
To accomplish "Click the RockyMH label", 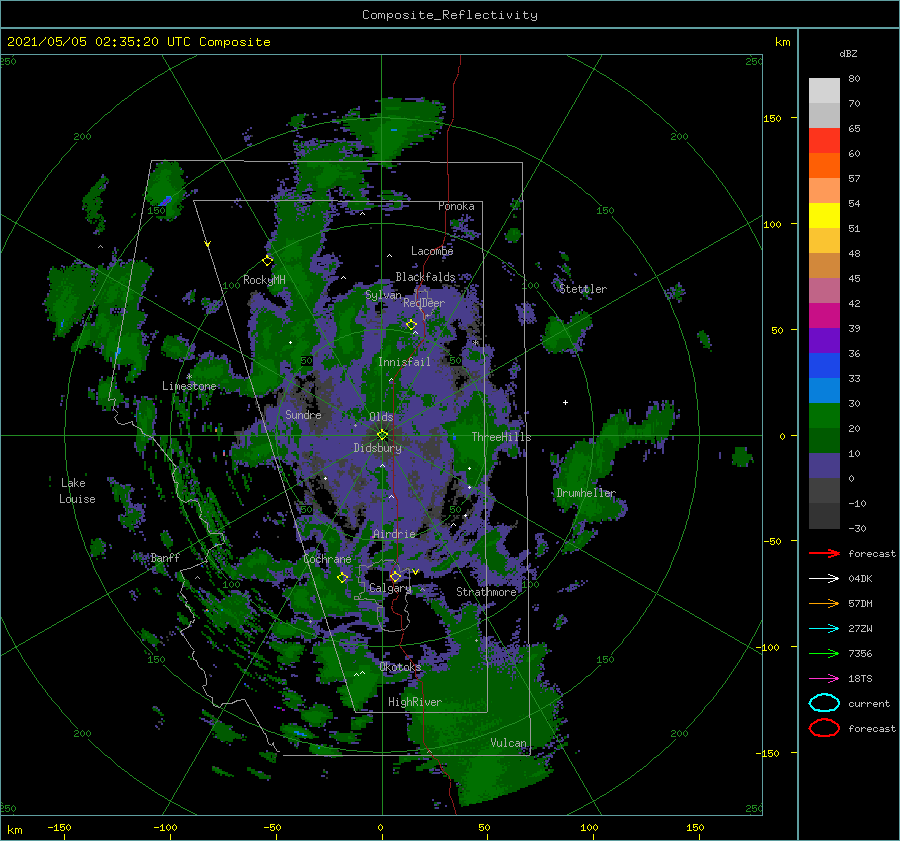I will coord(264,280).
